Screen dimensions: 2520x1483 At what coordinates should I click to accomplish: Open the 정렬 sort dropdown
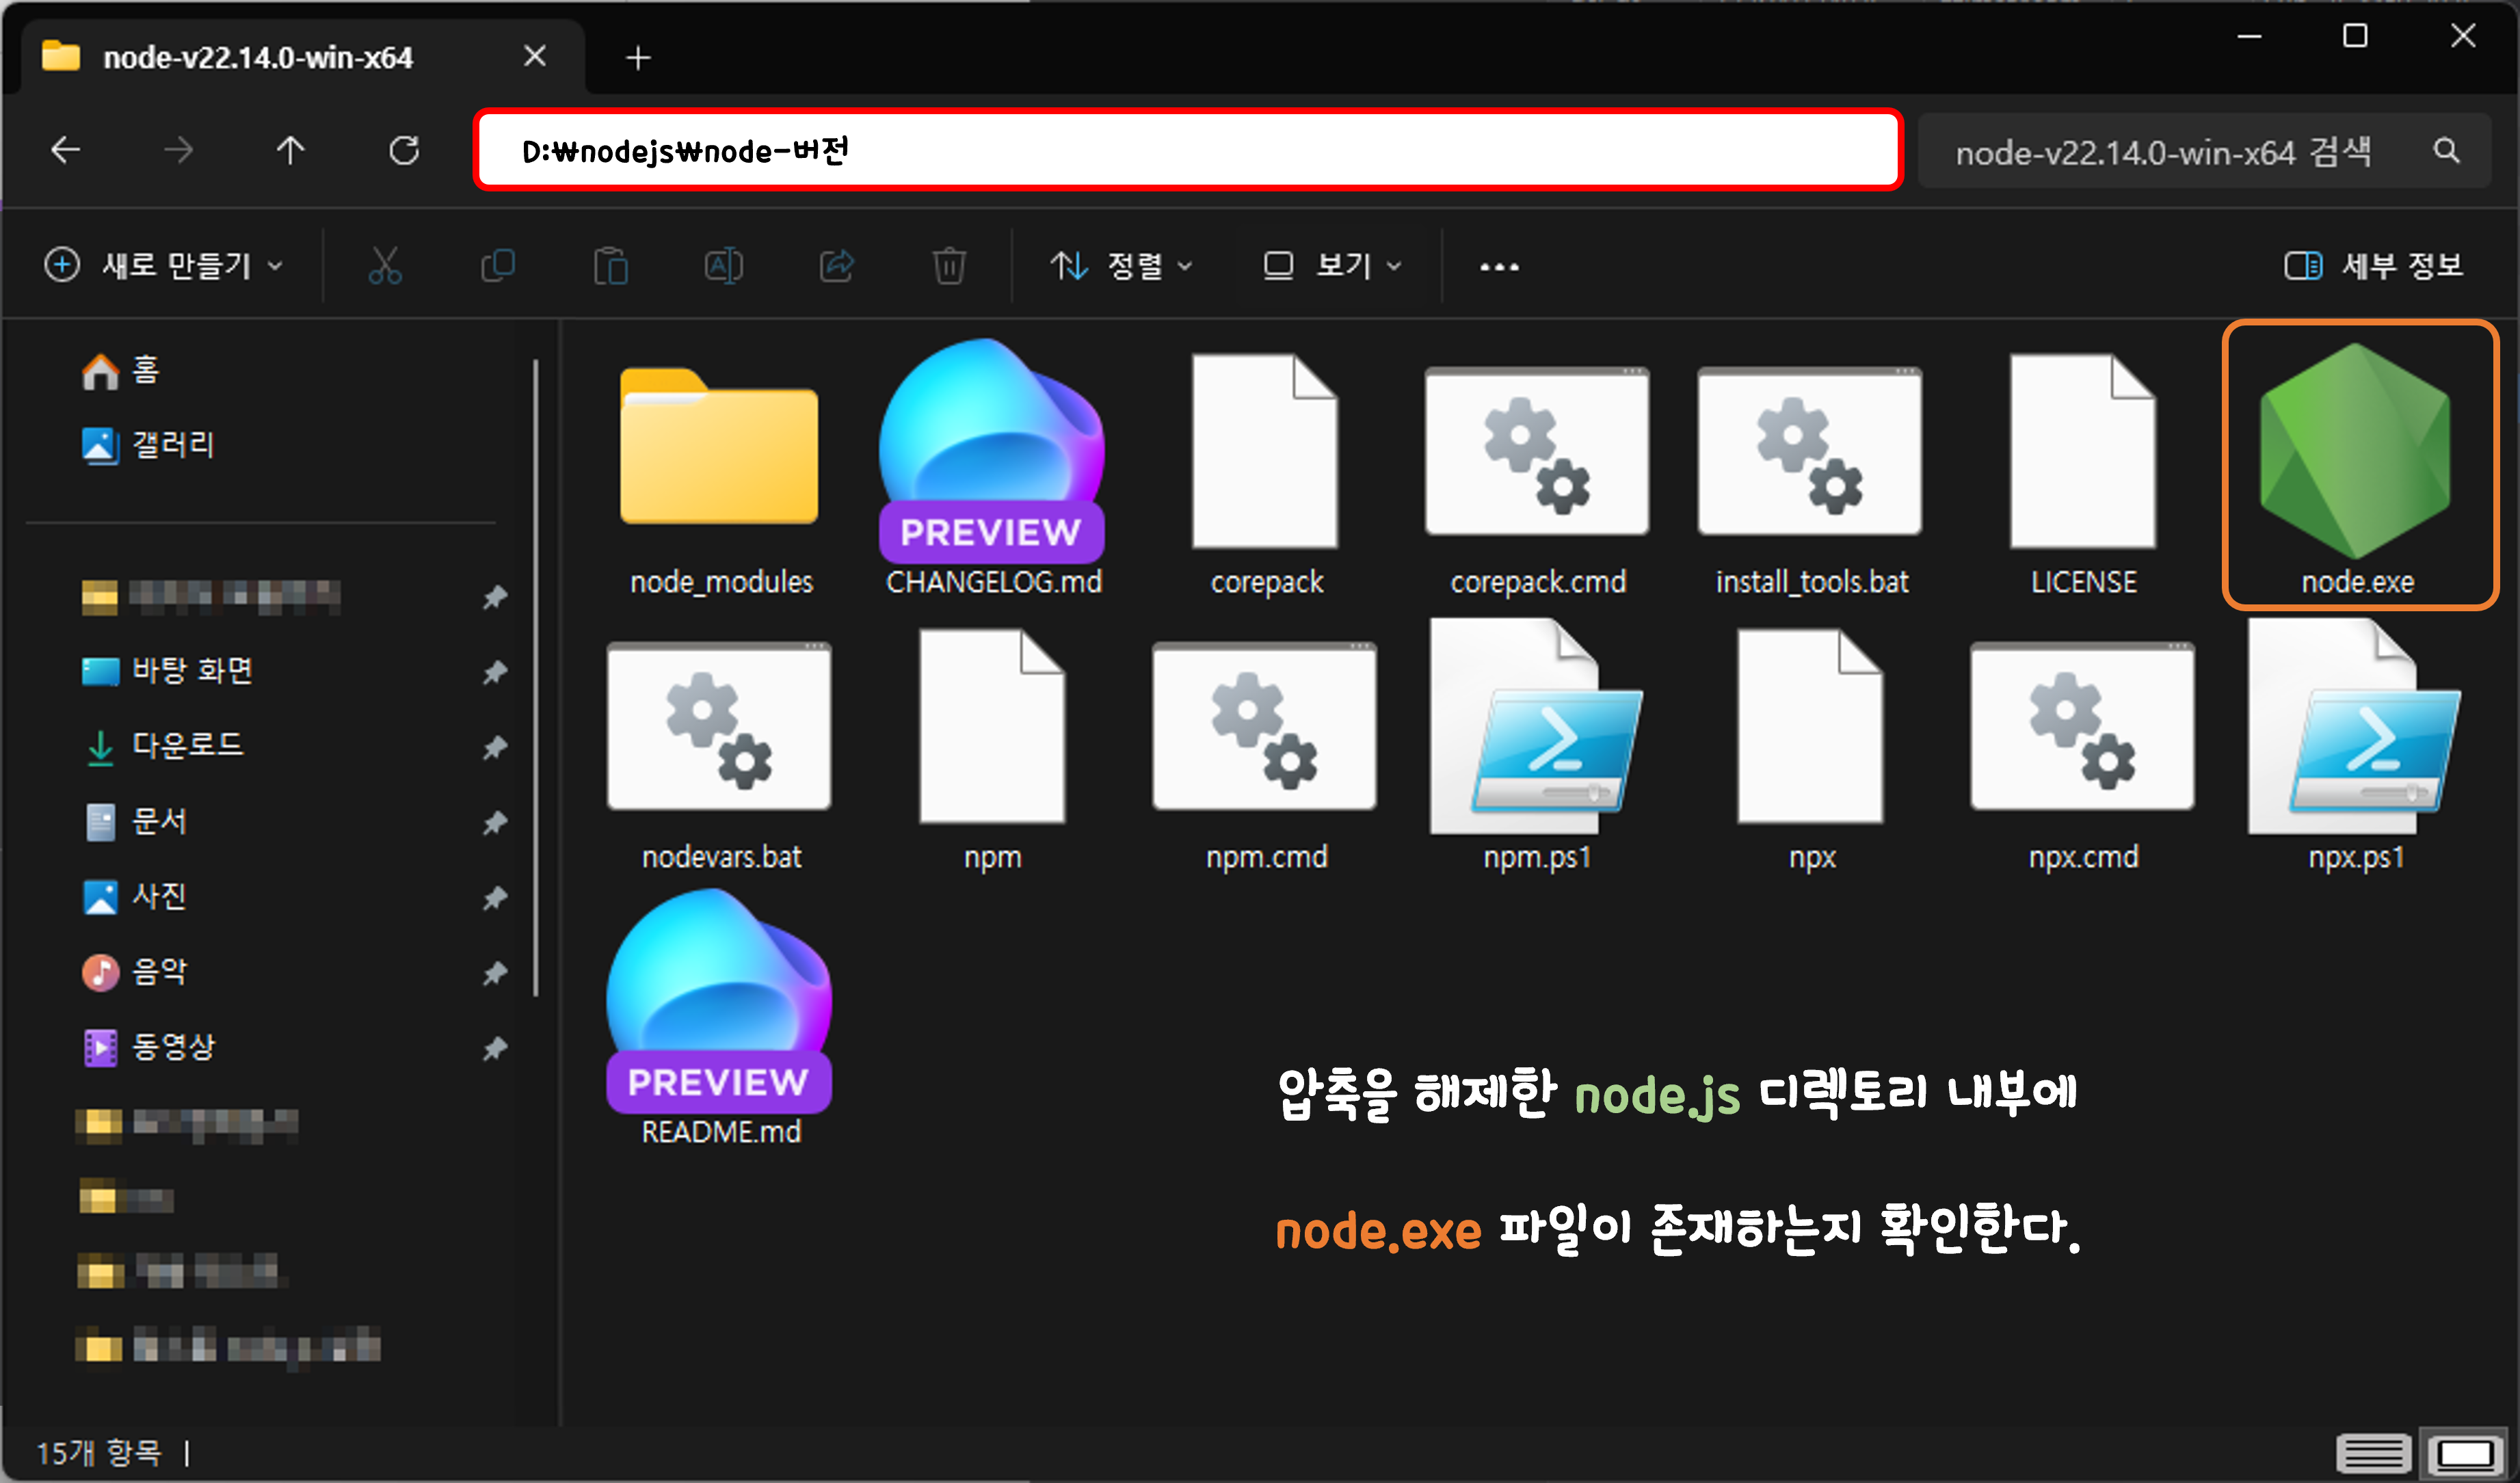[x=1122, y=266]
